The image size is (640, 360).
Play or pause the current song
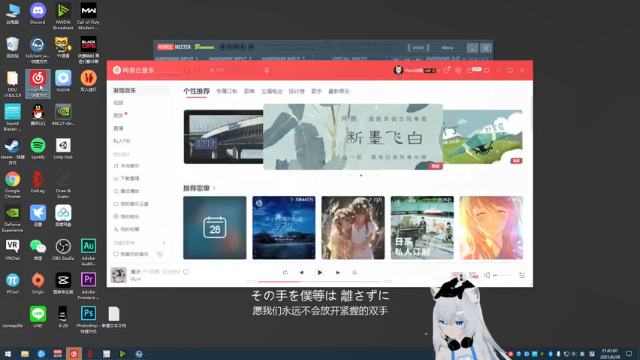(320, 272)
